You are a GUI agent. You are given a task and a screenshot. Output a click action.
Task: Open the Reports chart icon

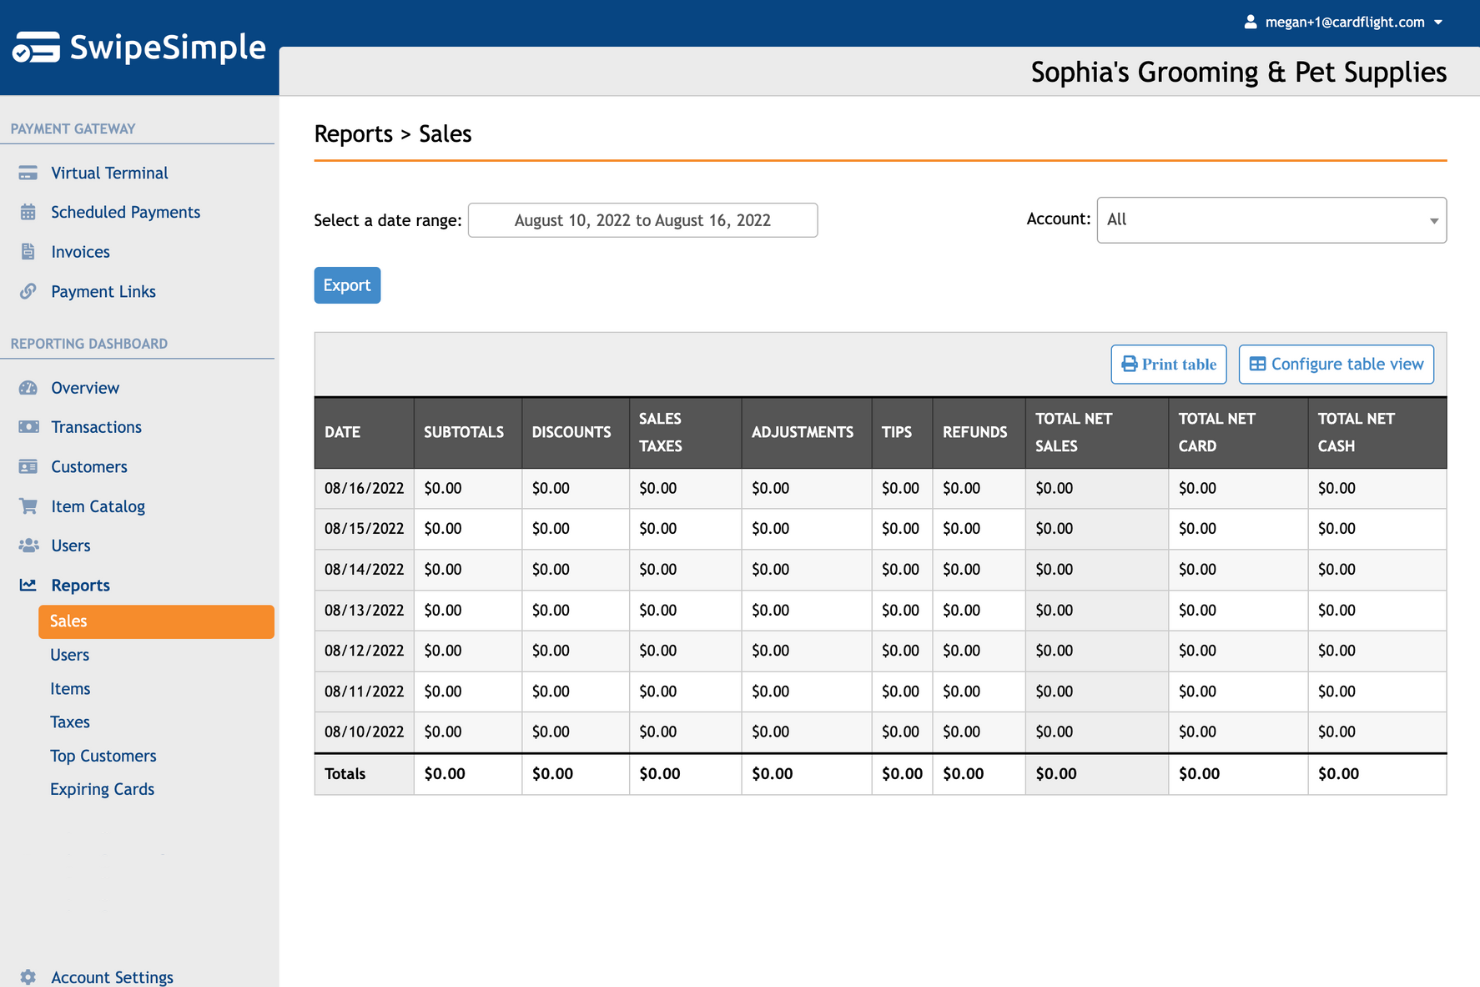(27, 585)
